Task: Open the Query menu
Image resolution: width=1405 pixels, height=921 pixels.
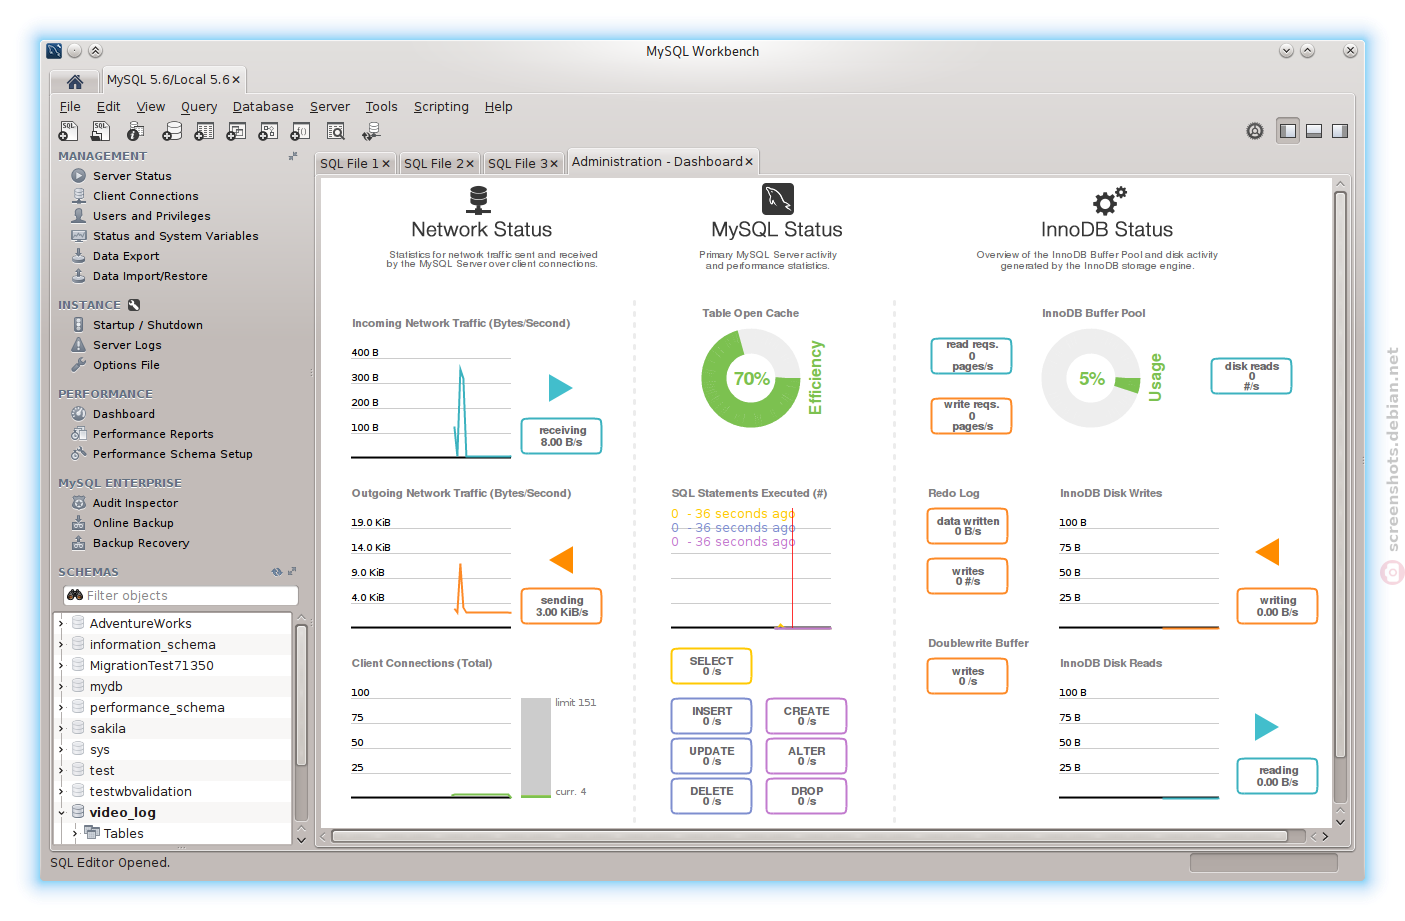Action: [x=199, y=107]
